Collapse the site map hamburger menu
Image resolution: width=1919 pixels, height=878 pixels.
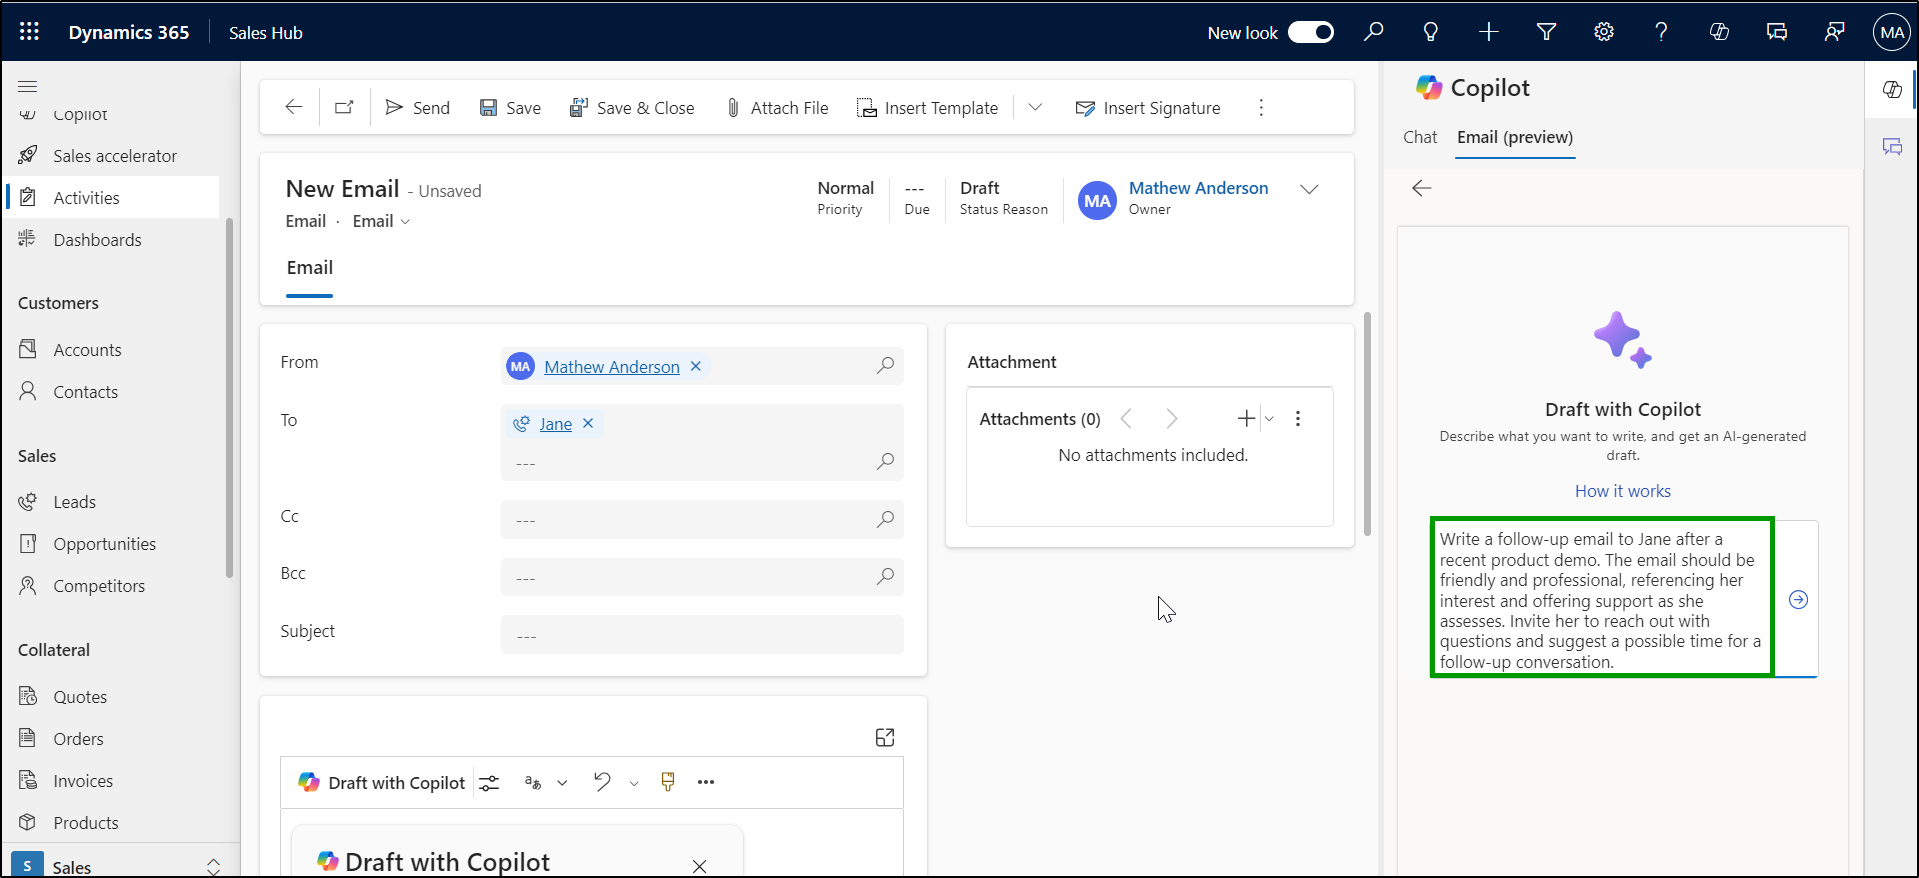28,86
